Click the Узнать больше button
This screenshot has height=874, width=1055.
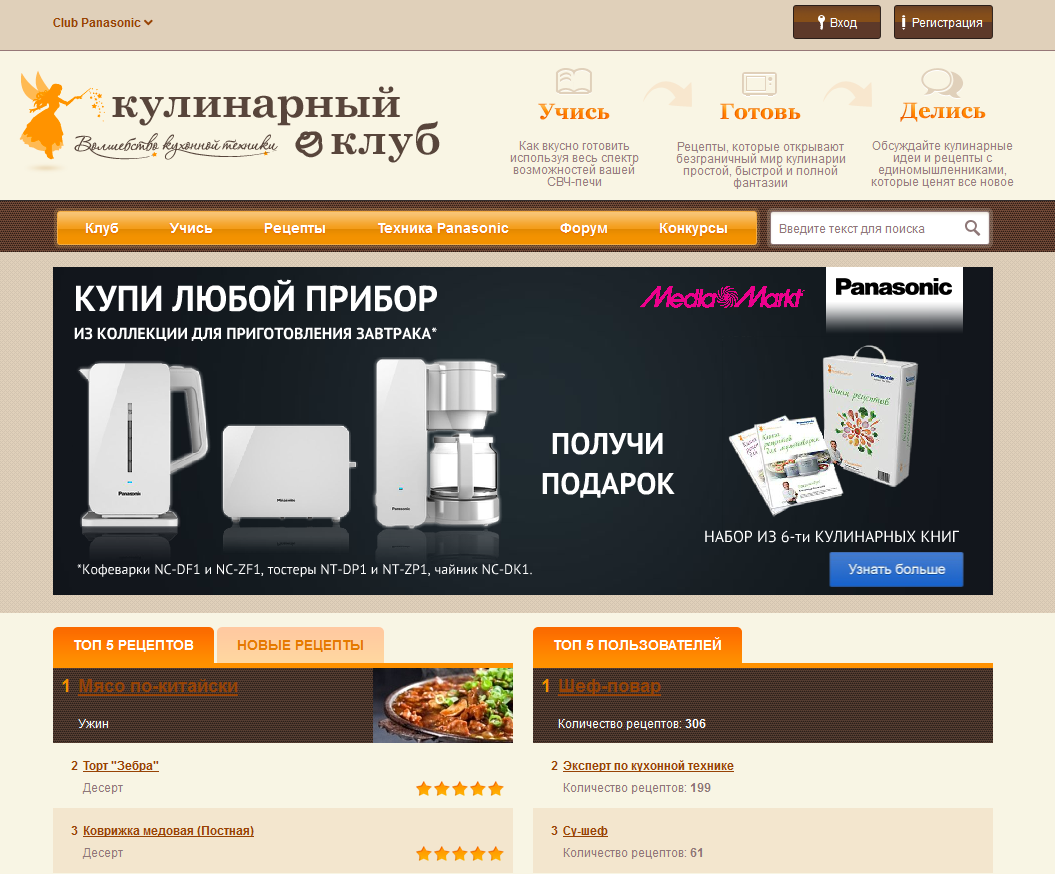click(896, 569)
